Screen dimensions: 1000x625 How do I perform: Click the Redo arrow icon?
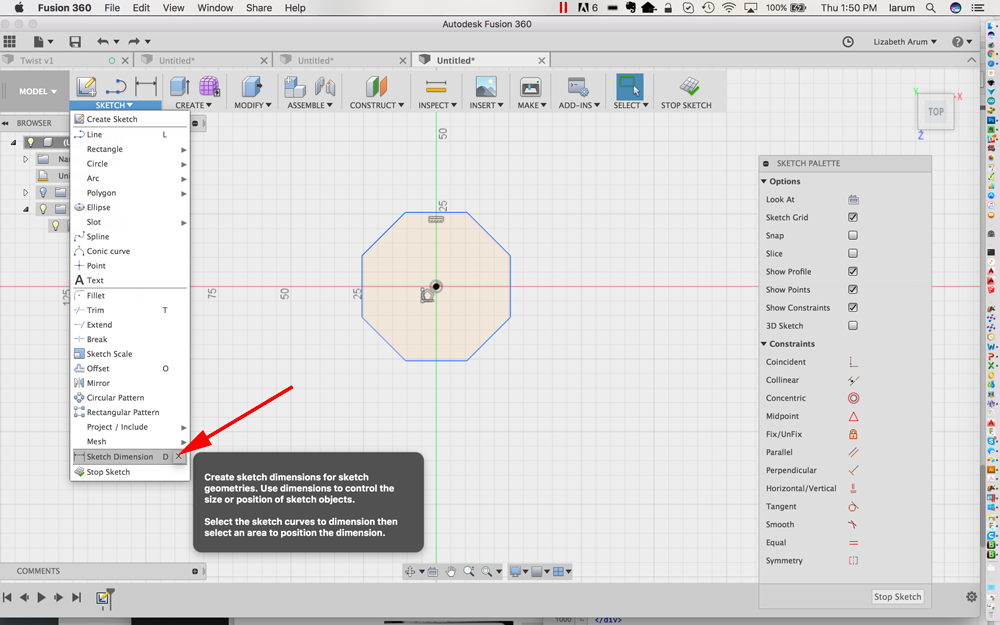134,41
